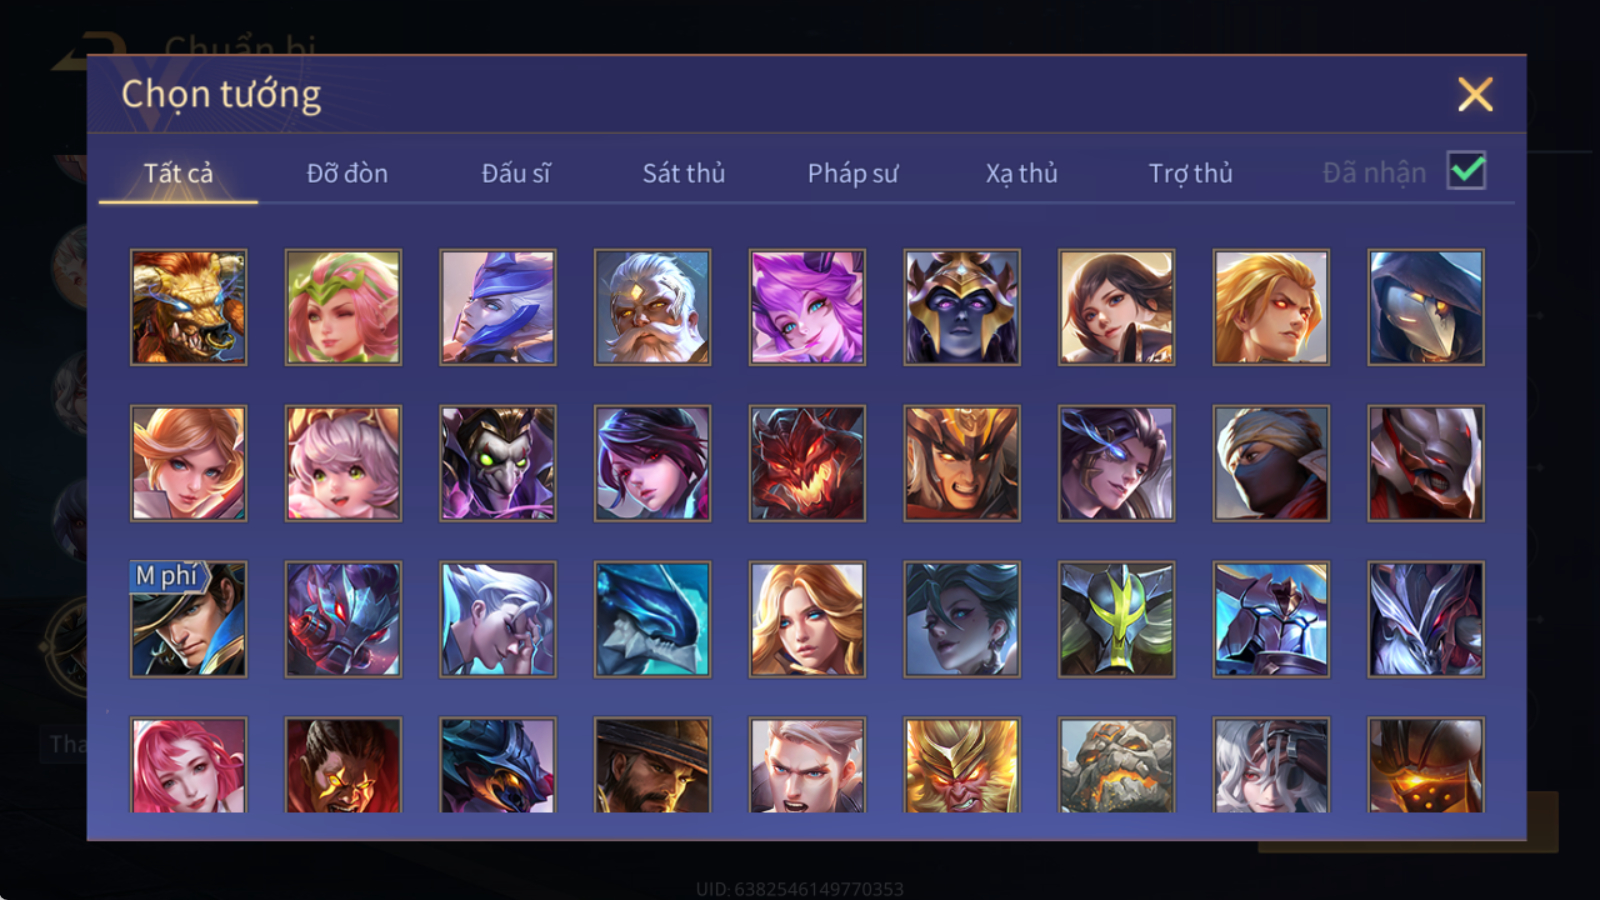Viewport: 1600px width, 900px height.
Task: Select the free-trial hero with black hat
Action: pos(188,619)
